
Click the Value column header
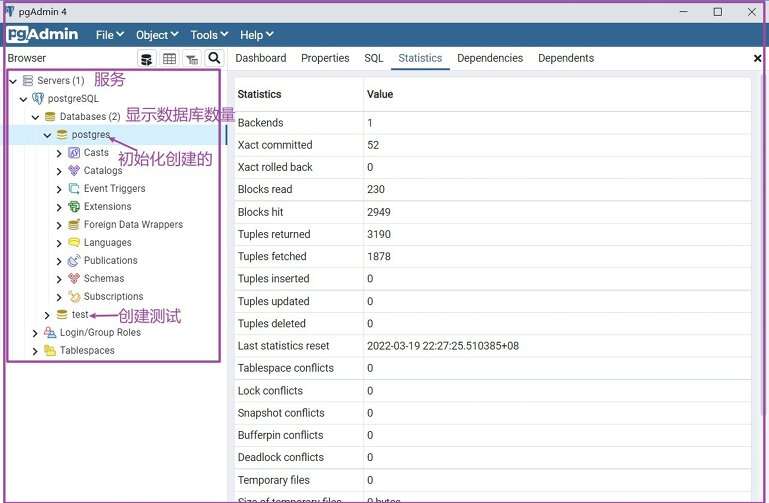pyautogui.click(x=380, y=94)
